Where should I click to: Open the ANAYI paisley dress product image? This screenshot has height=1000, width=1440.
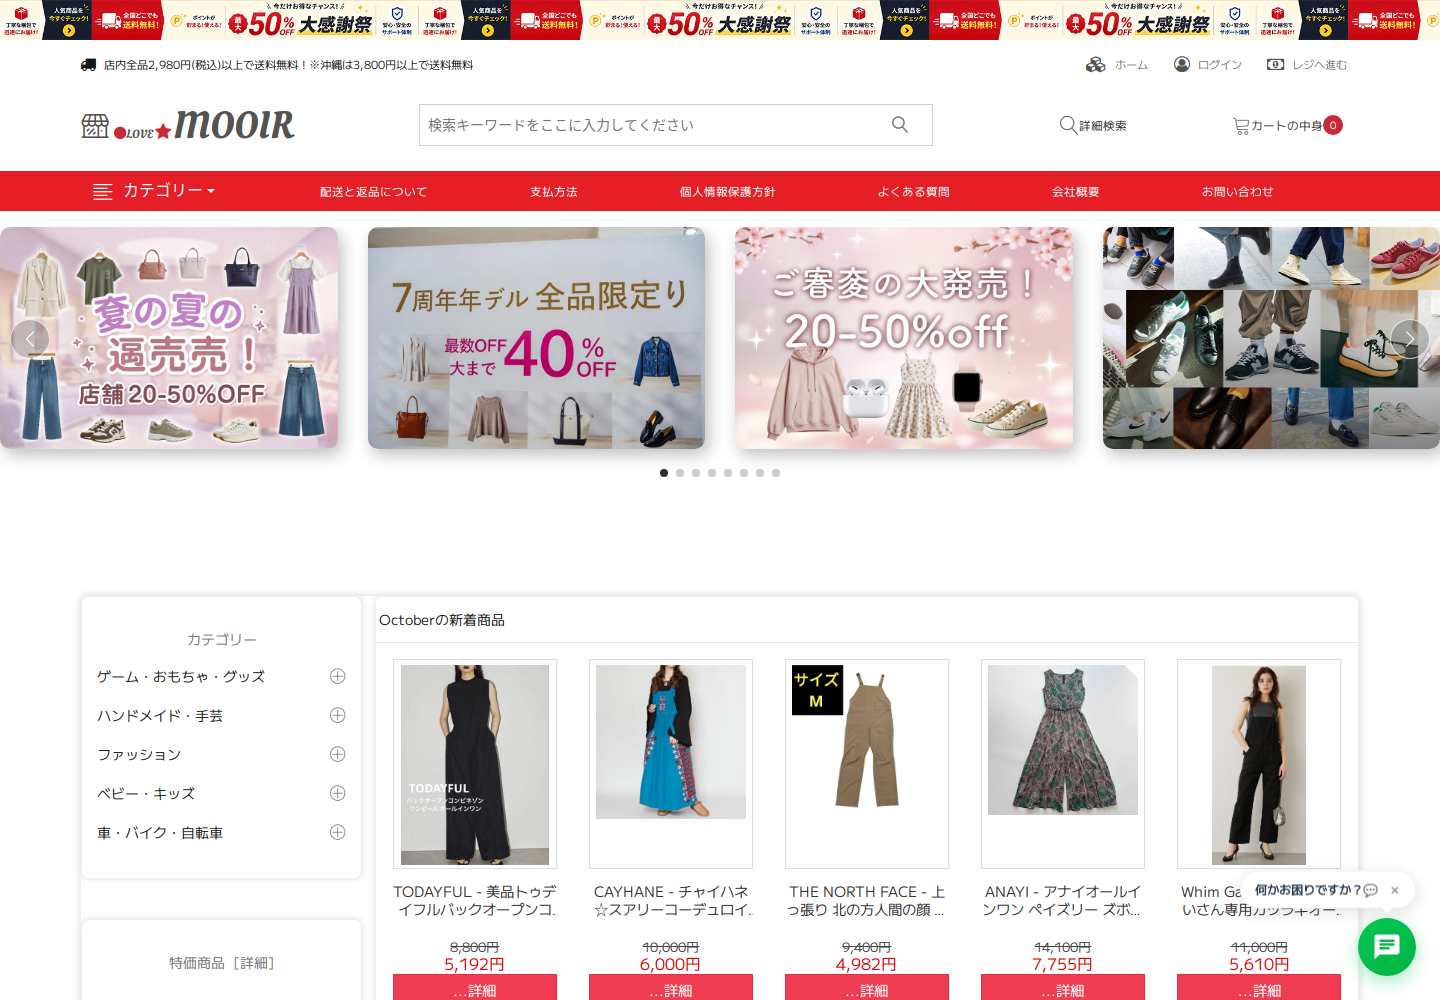pos(1063,740)
